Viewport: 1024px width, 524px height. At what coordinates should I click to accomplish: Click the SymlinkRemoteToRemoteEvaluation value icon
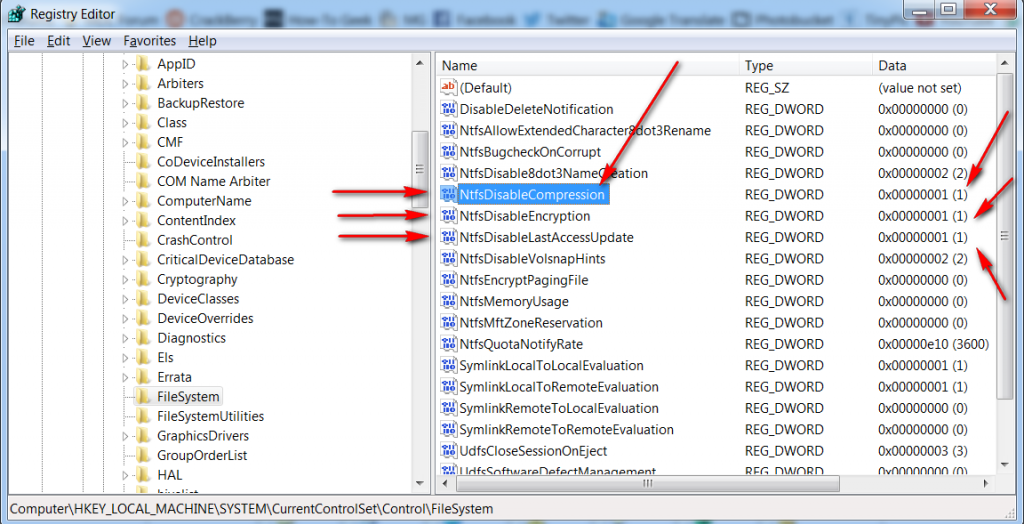click(449, 430)
